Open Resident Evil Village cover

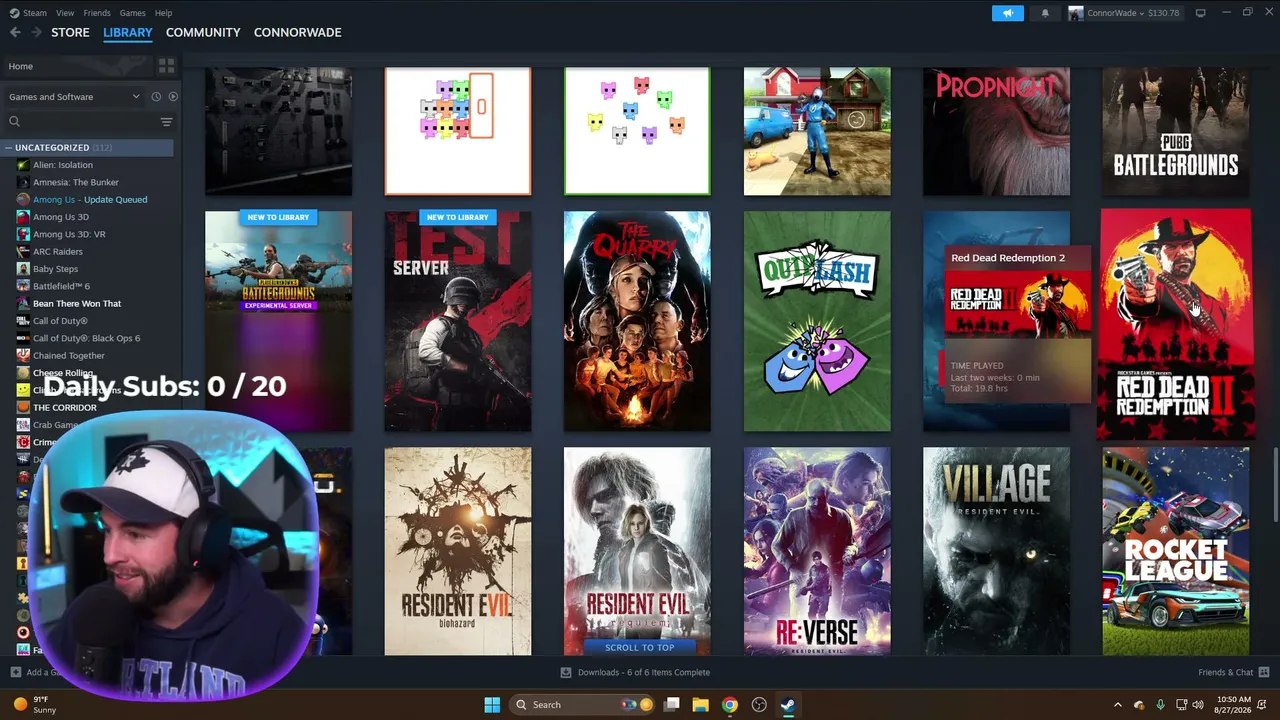pyautogui.click(x=996, y=551)
